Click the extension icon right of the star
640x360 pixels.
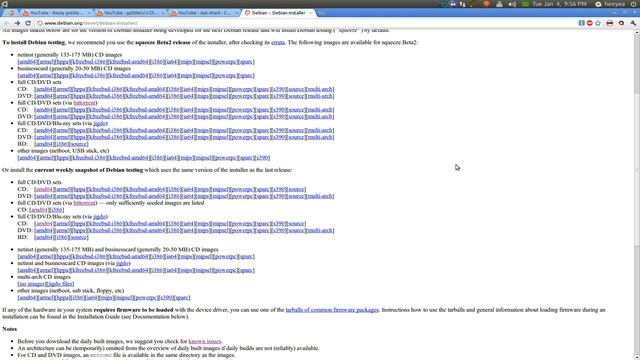click(609, 23)
